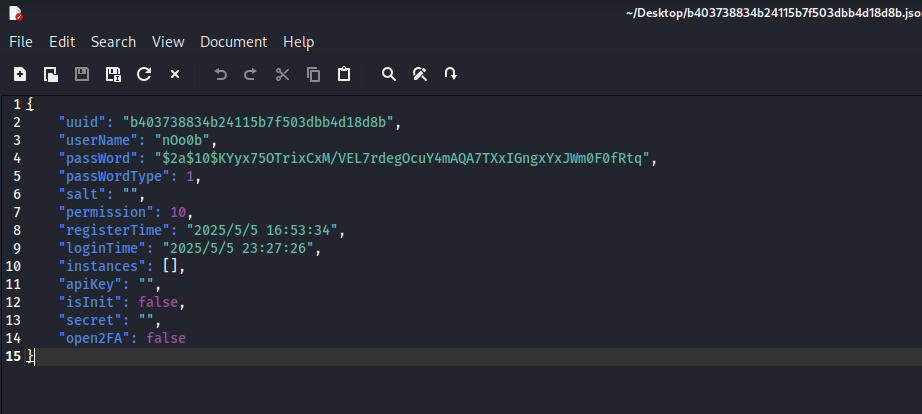
Task: Open the Edit menu
Action: (62, 42)
